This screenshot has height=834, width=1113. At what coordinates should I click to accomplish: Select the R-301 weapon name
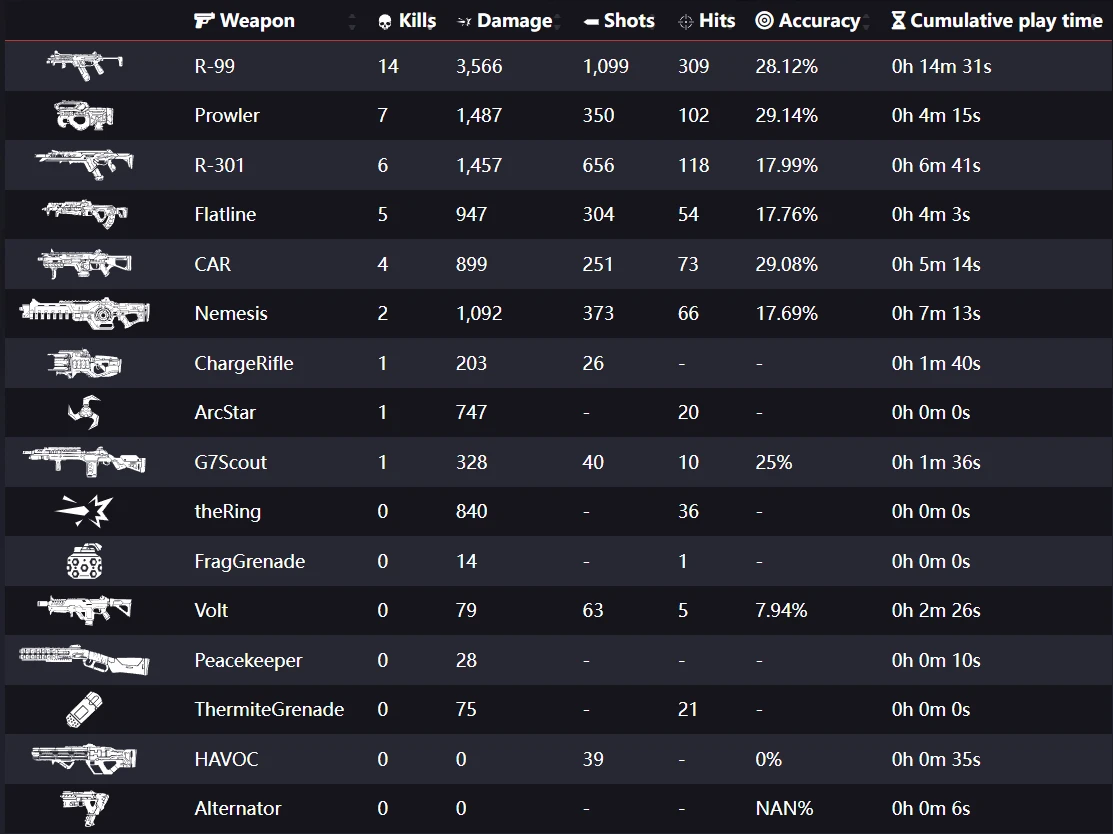tap(220, 165)
